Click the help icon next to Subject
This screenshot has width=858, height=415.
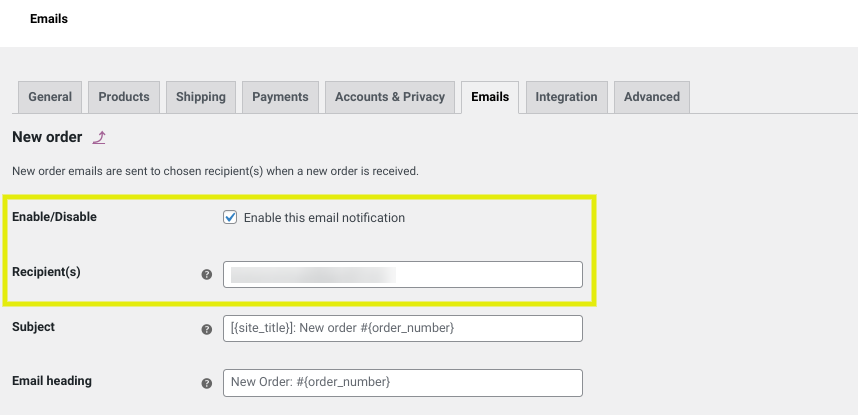207,329
